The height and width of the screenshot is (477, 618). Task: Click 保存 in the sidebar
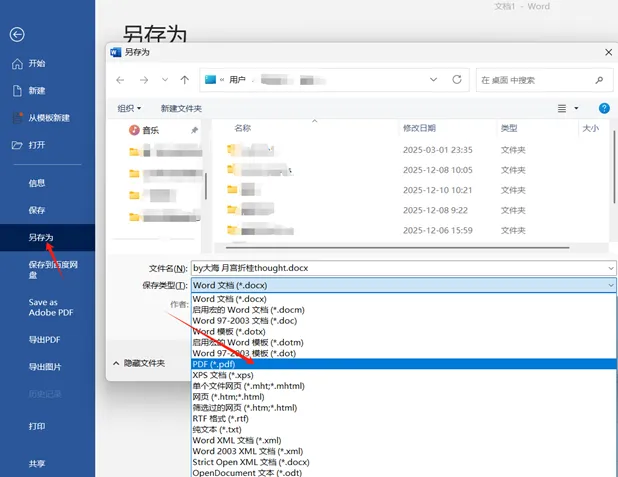tap(37, 210)
